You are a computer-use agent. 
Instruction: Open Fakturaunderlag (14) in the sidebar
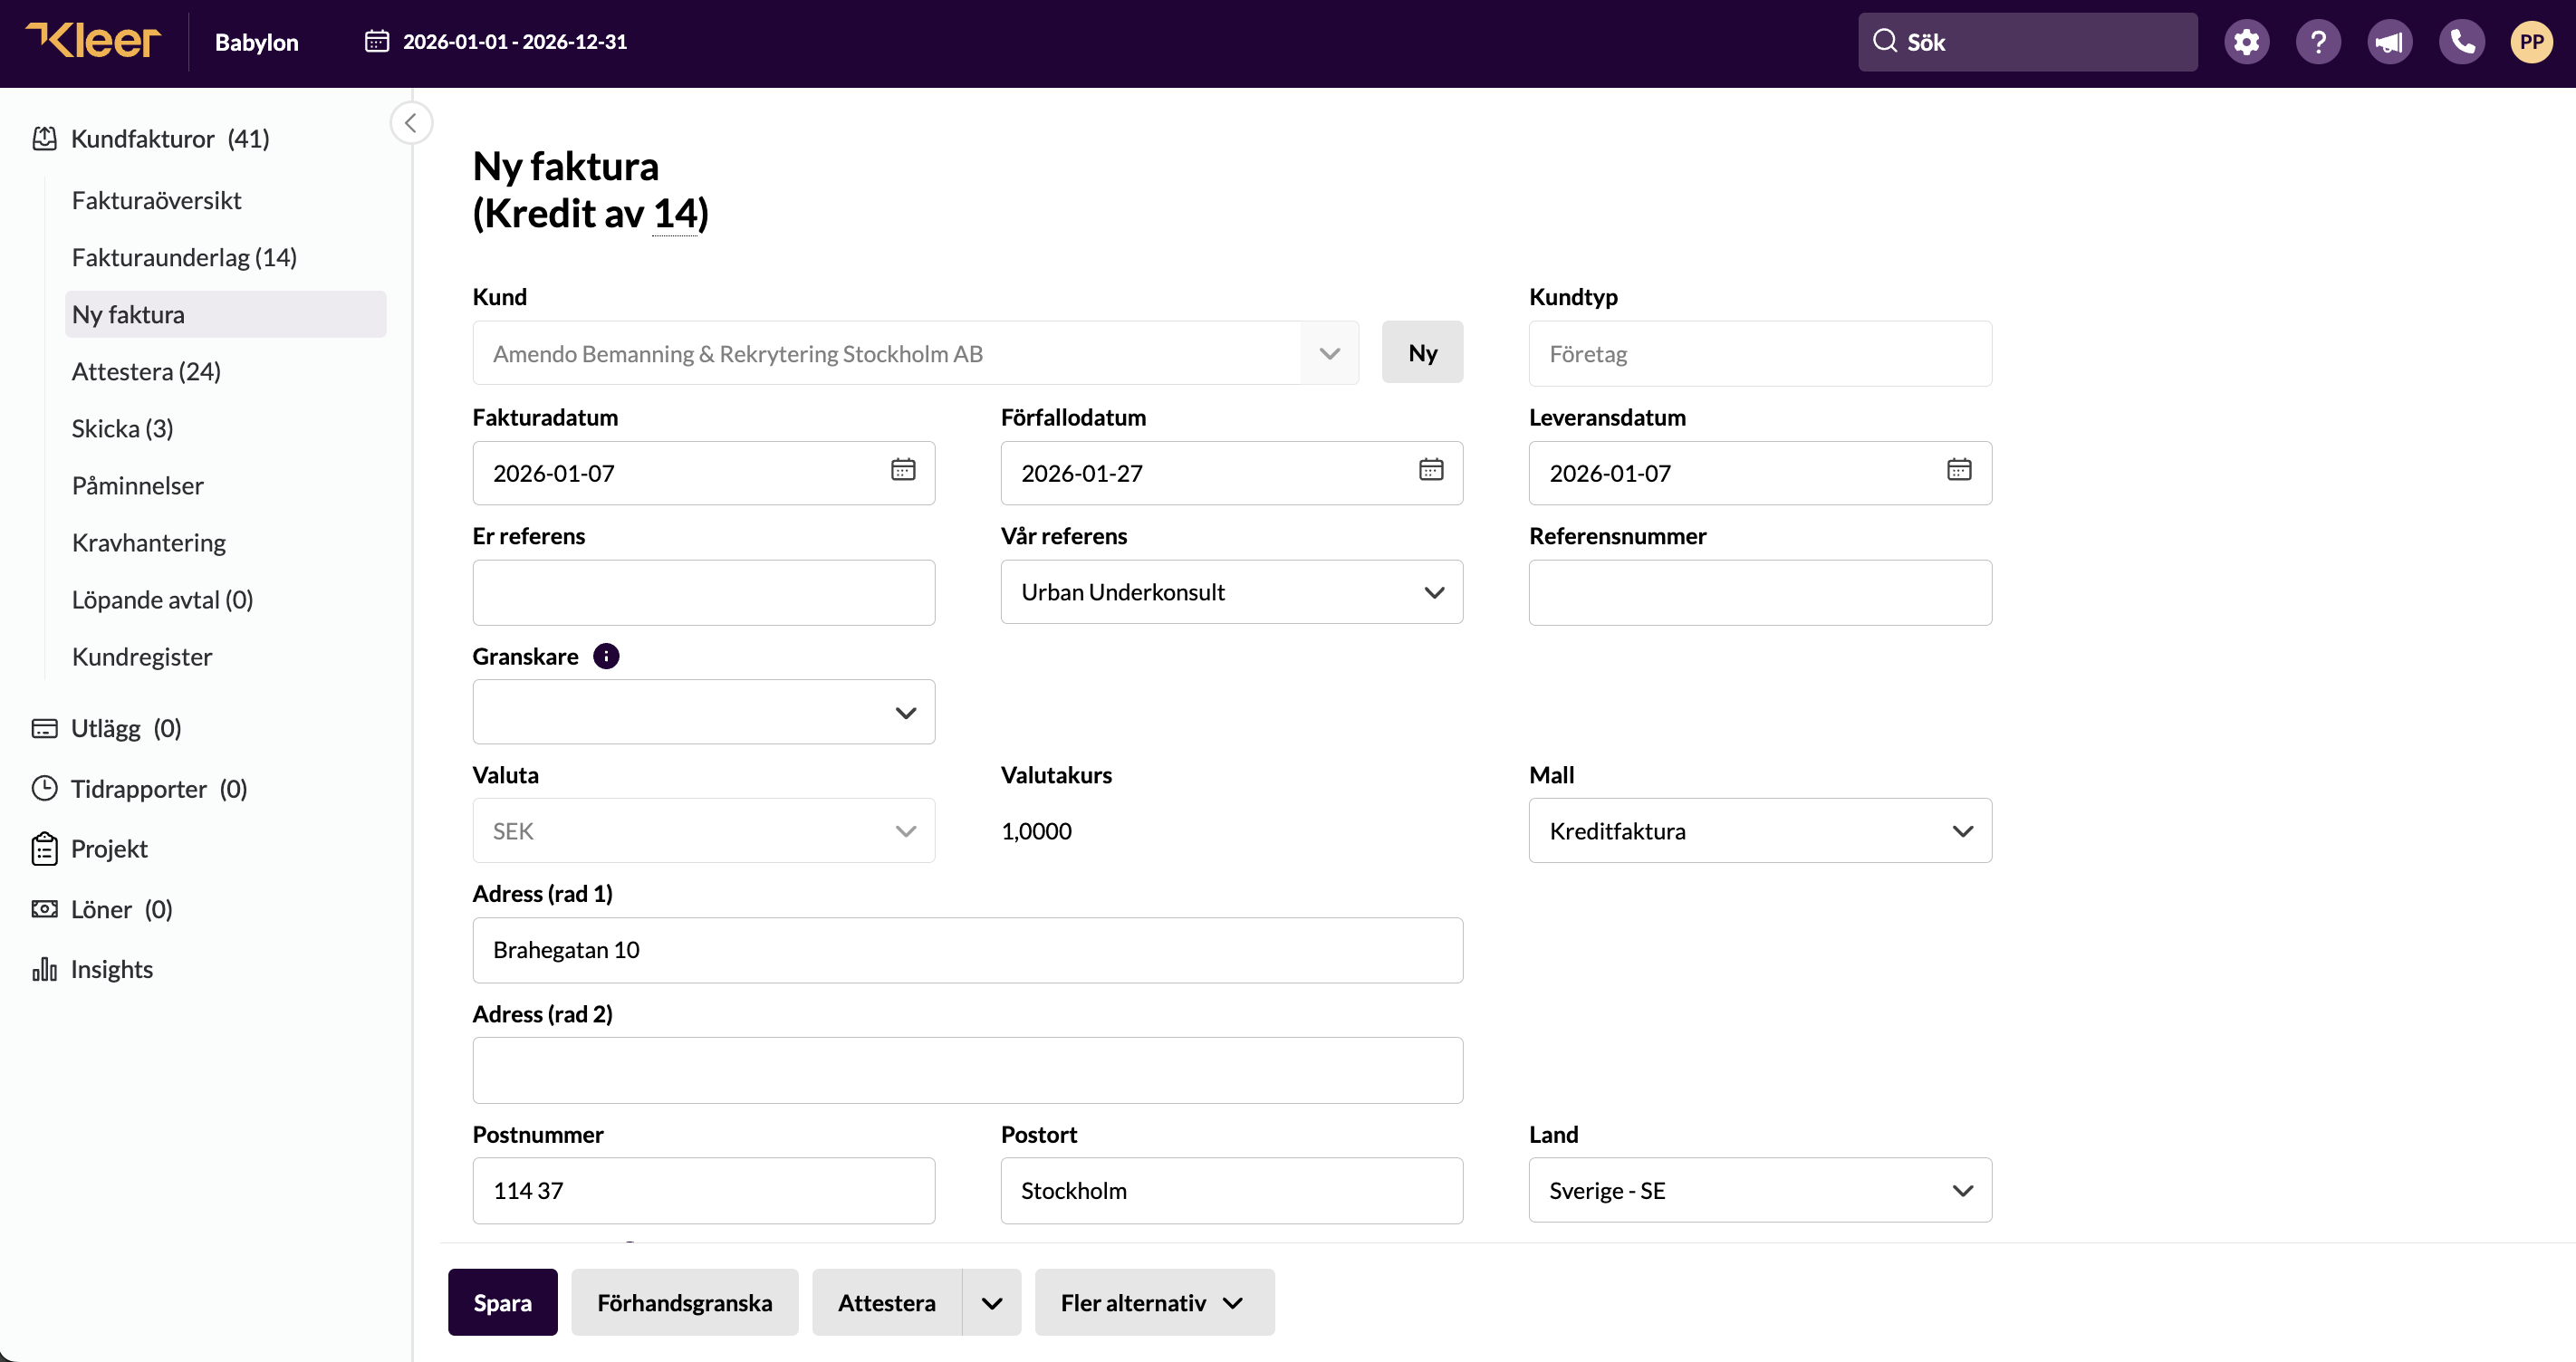click(x=184, y=257)
